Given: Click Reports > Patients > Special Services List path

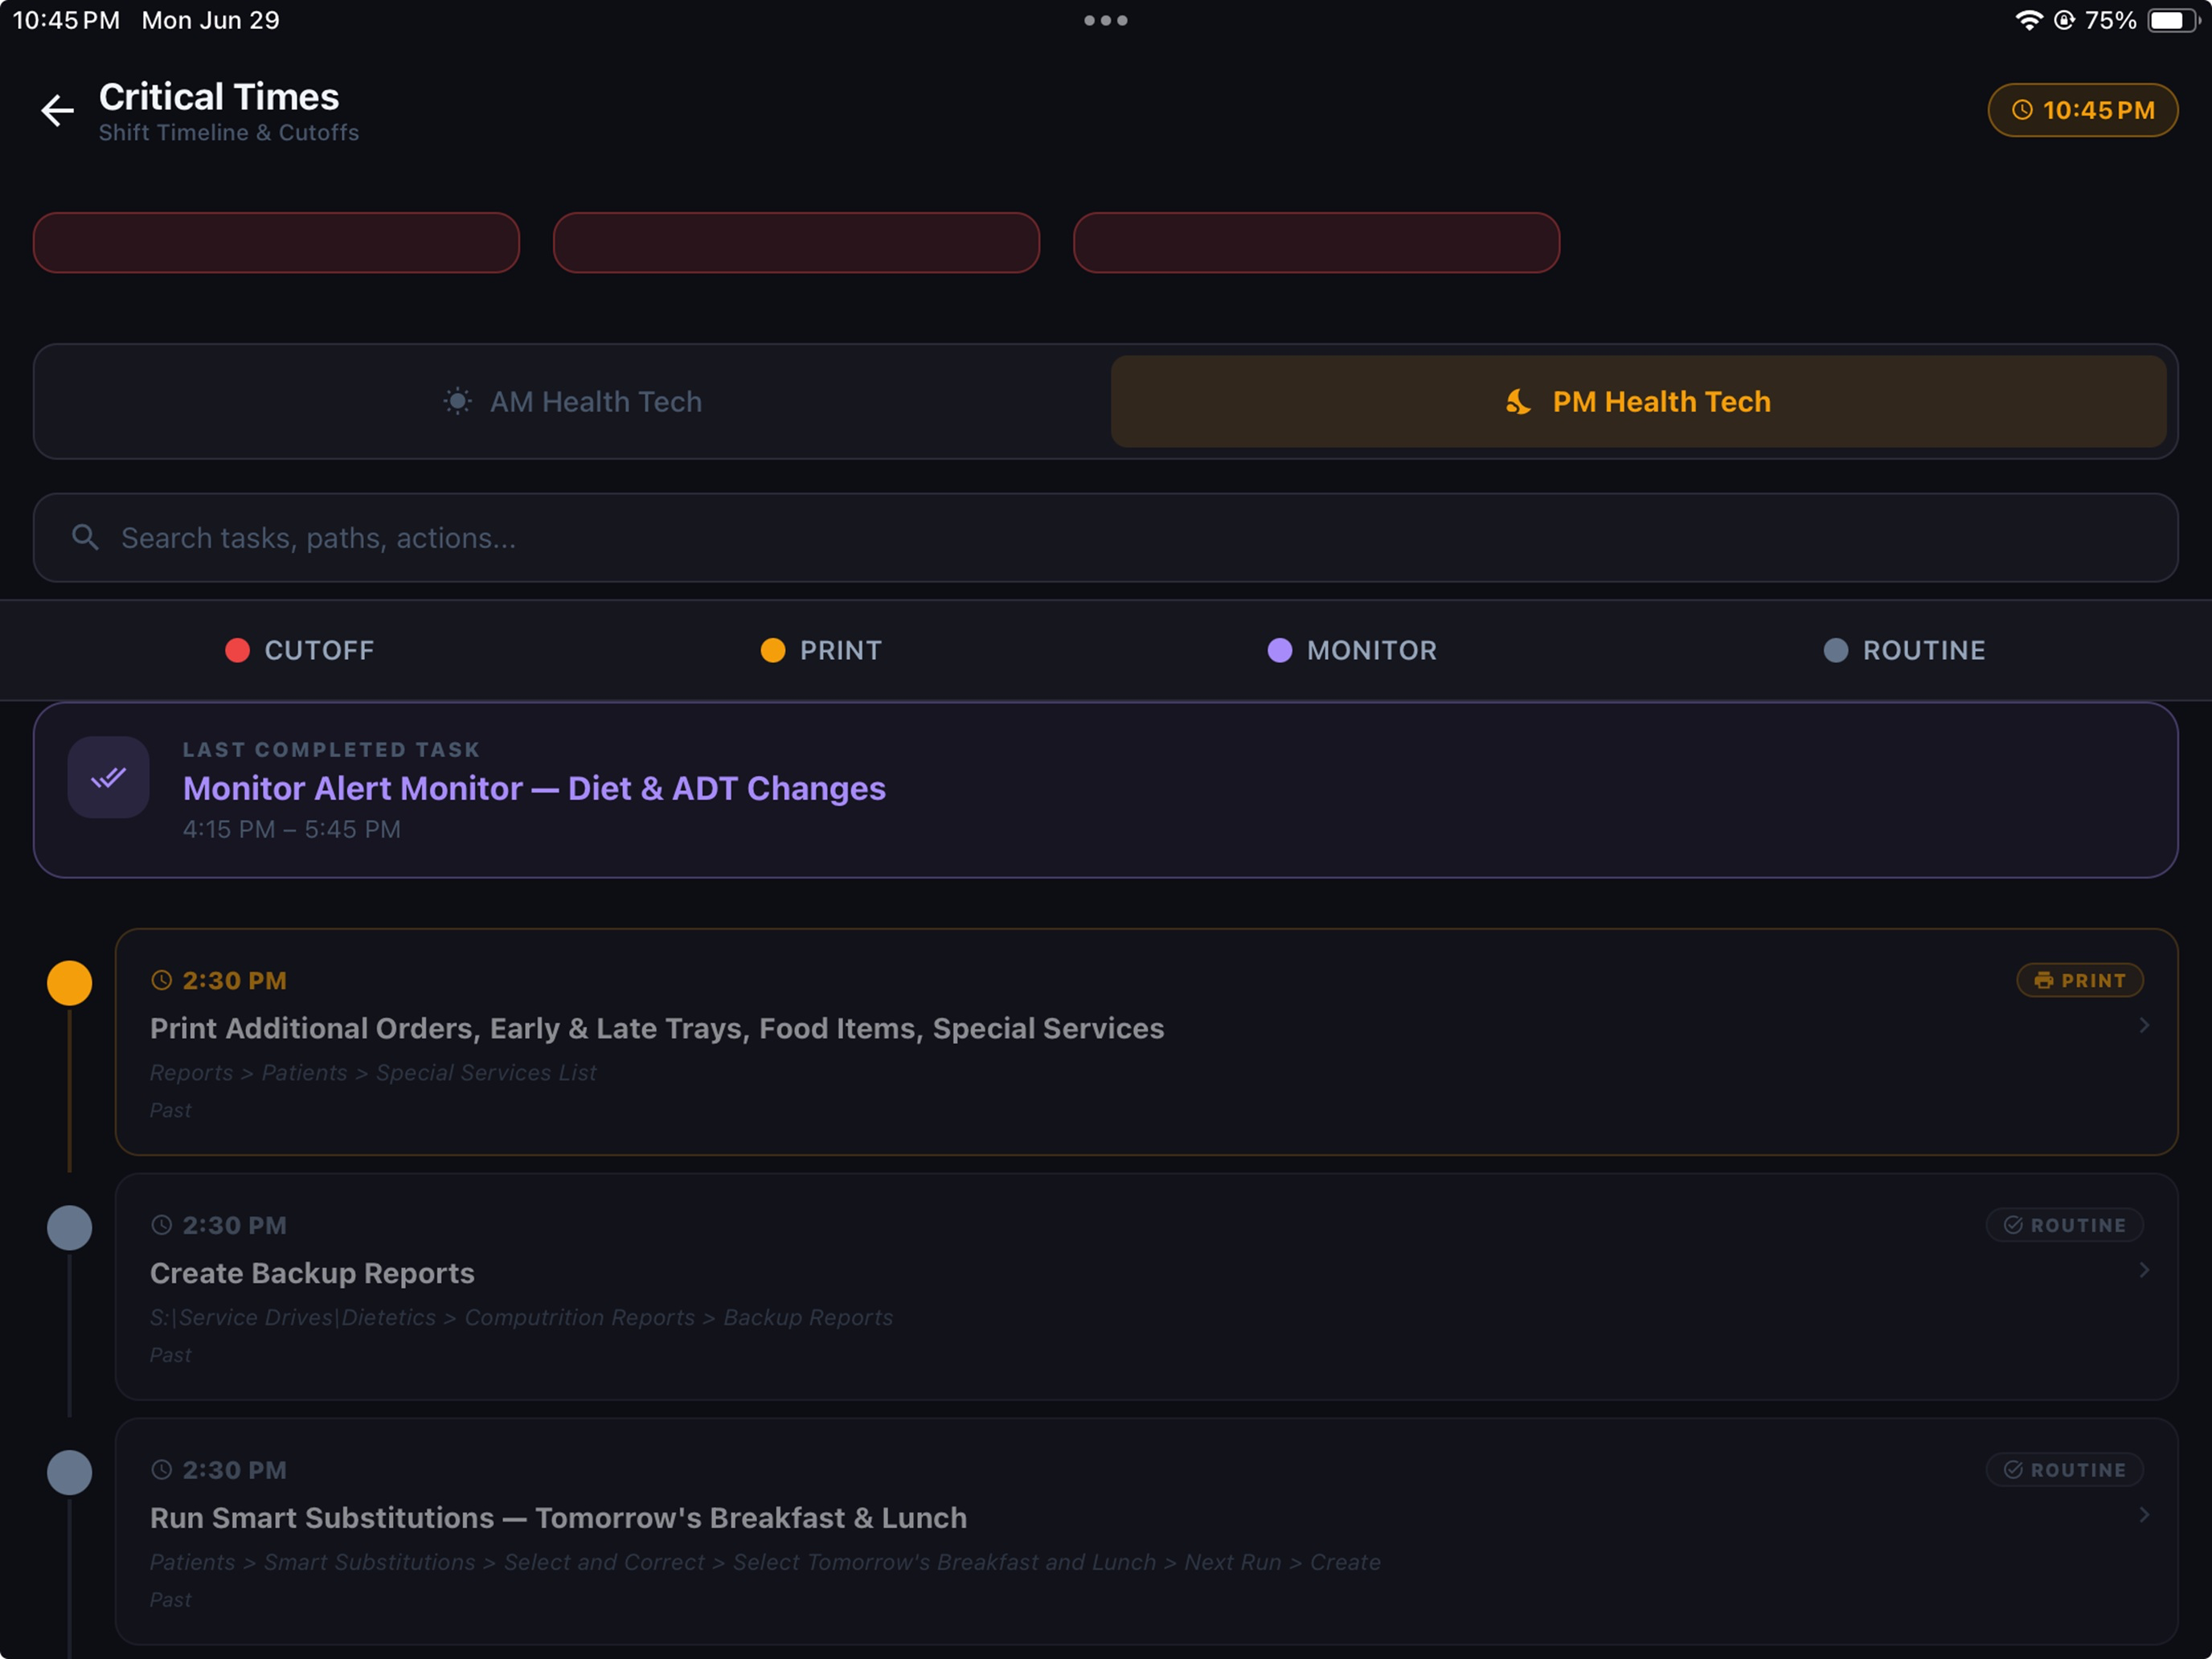Looking at the screenshot, I should [373, 1072].
